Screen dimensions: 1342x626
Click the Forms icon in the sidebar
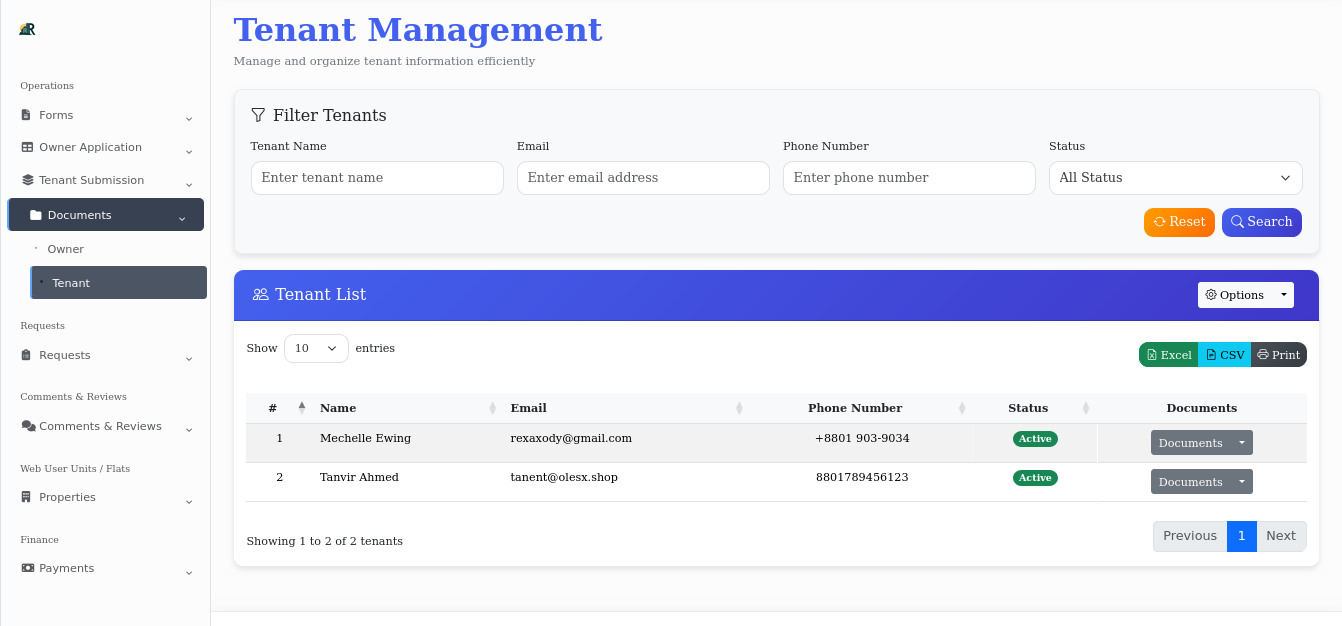click(25, 115)
